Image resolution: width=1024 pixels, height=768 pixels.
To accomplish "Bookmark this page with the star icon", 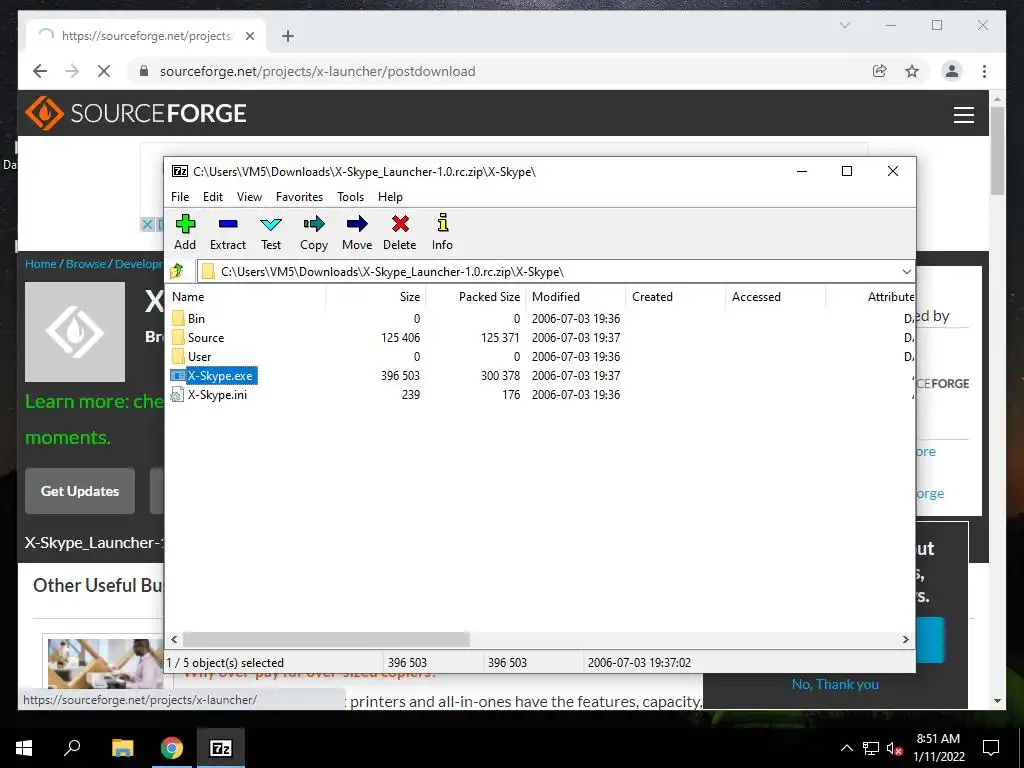I will (912, 71).
